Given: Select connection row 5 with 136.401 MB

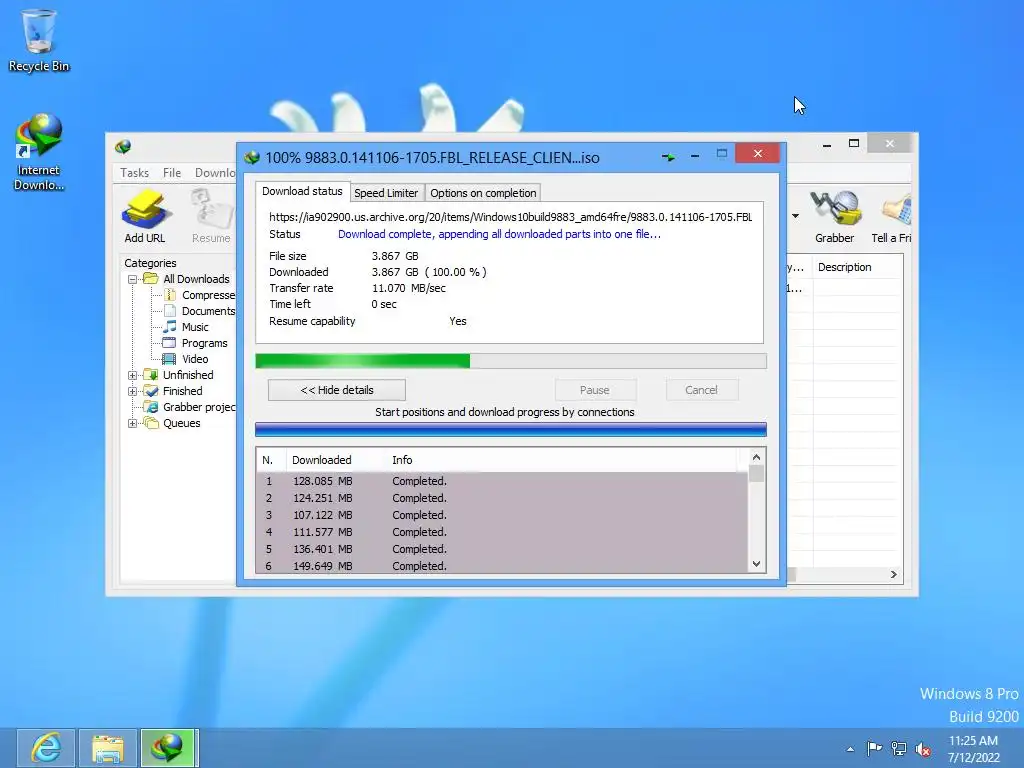Looking at the screenshot, I should pos(502,549).
